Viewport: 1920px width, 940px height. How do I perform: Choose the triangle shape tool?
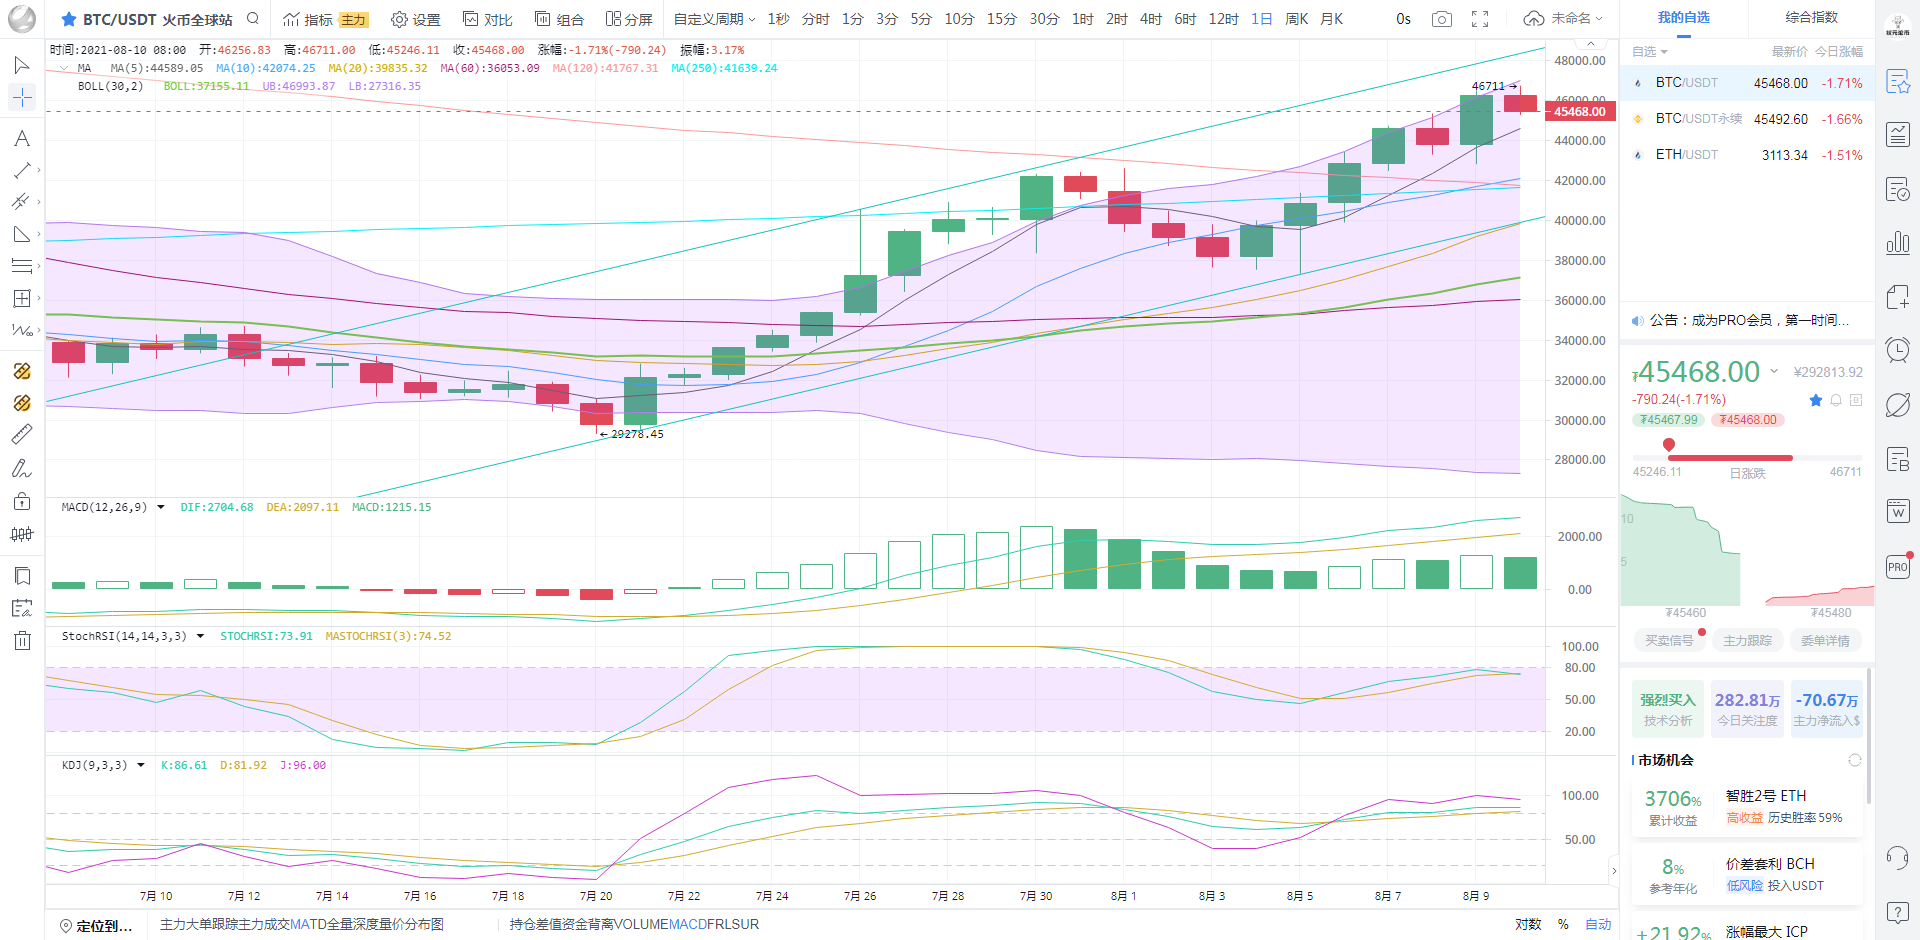[x=21, y=234]
